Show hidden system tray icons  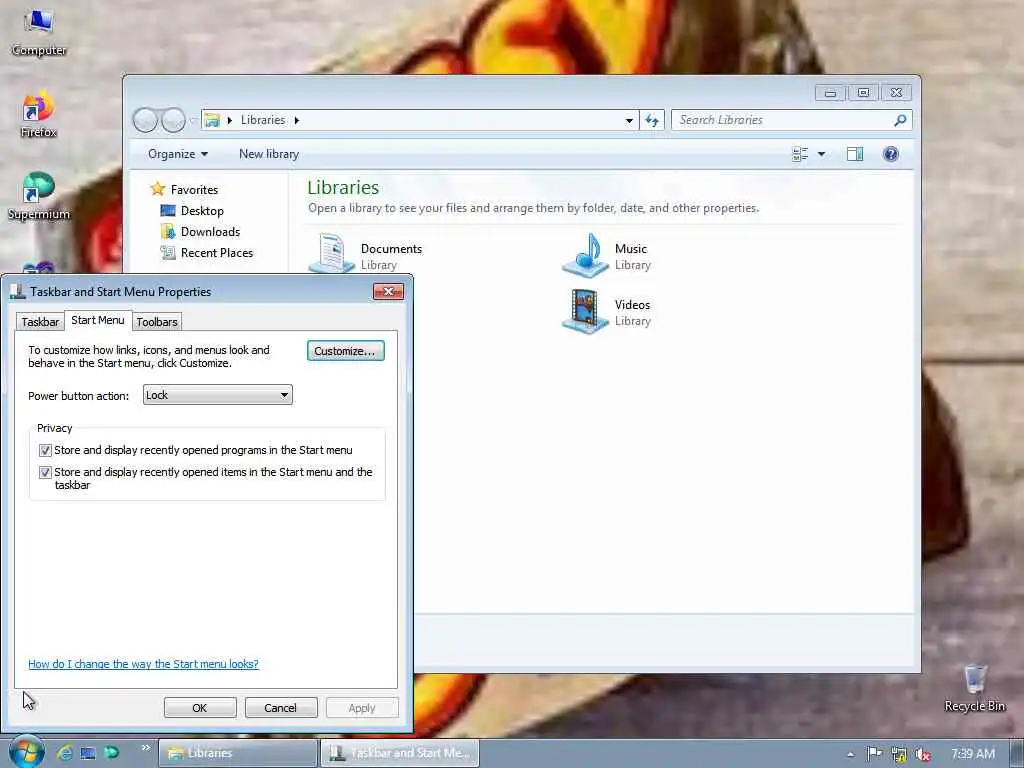coord(850,754)
